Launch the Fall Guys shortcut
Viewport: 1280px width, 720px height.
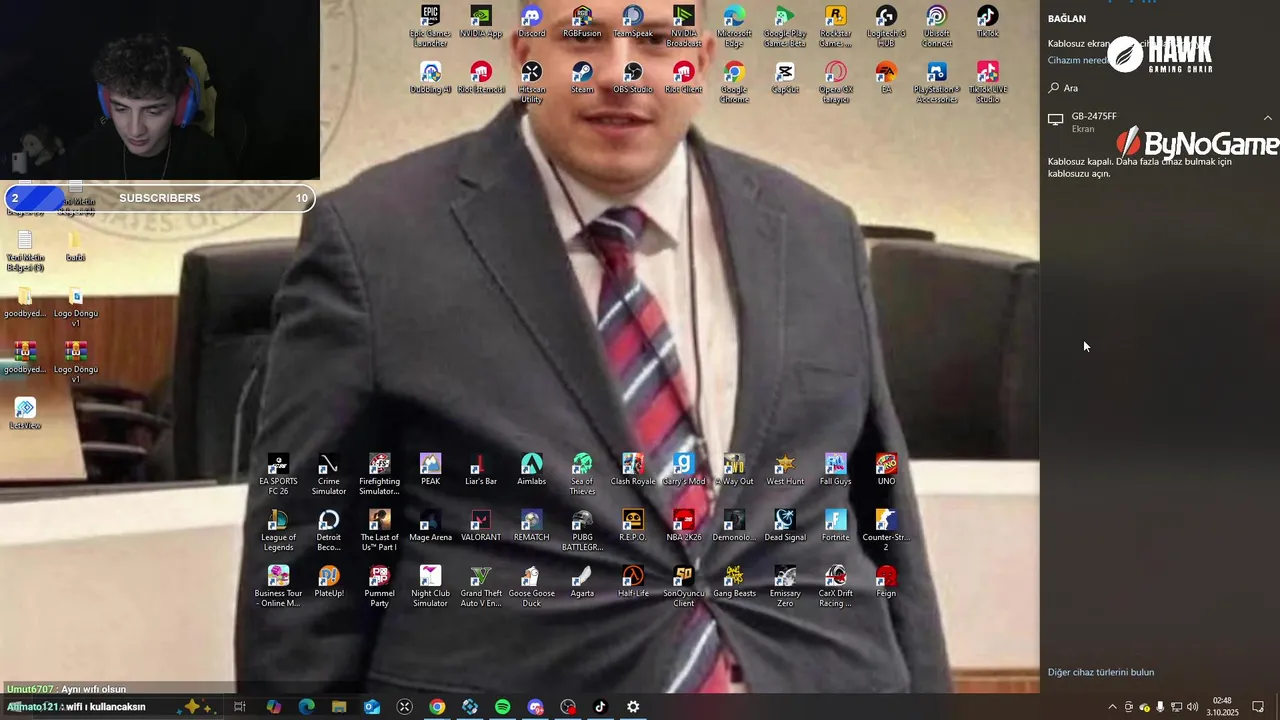click(x=835, y=470)
